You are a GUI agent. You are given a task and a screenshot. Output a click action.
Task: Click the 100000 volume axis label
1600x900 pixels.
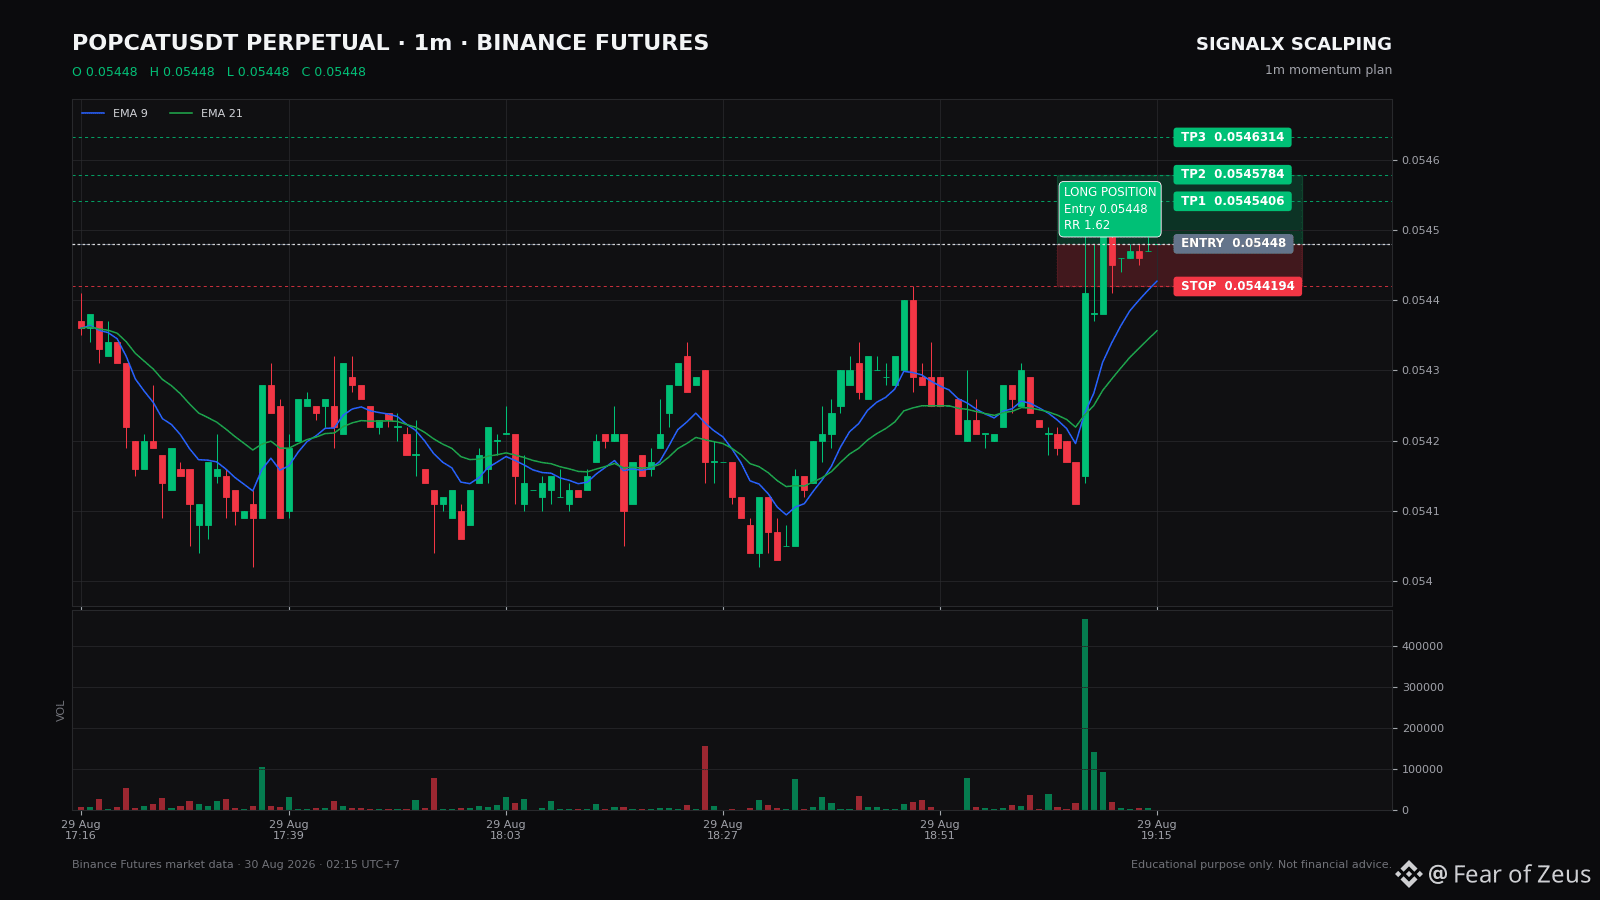pos(1422,769)
